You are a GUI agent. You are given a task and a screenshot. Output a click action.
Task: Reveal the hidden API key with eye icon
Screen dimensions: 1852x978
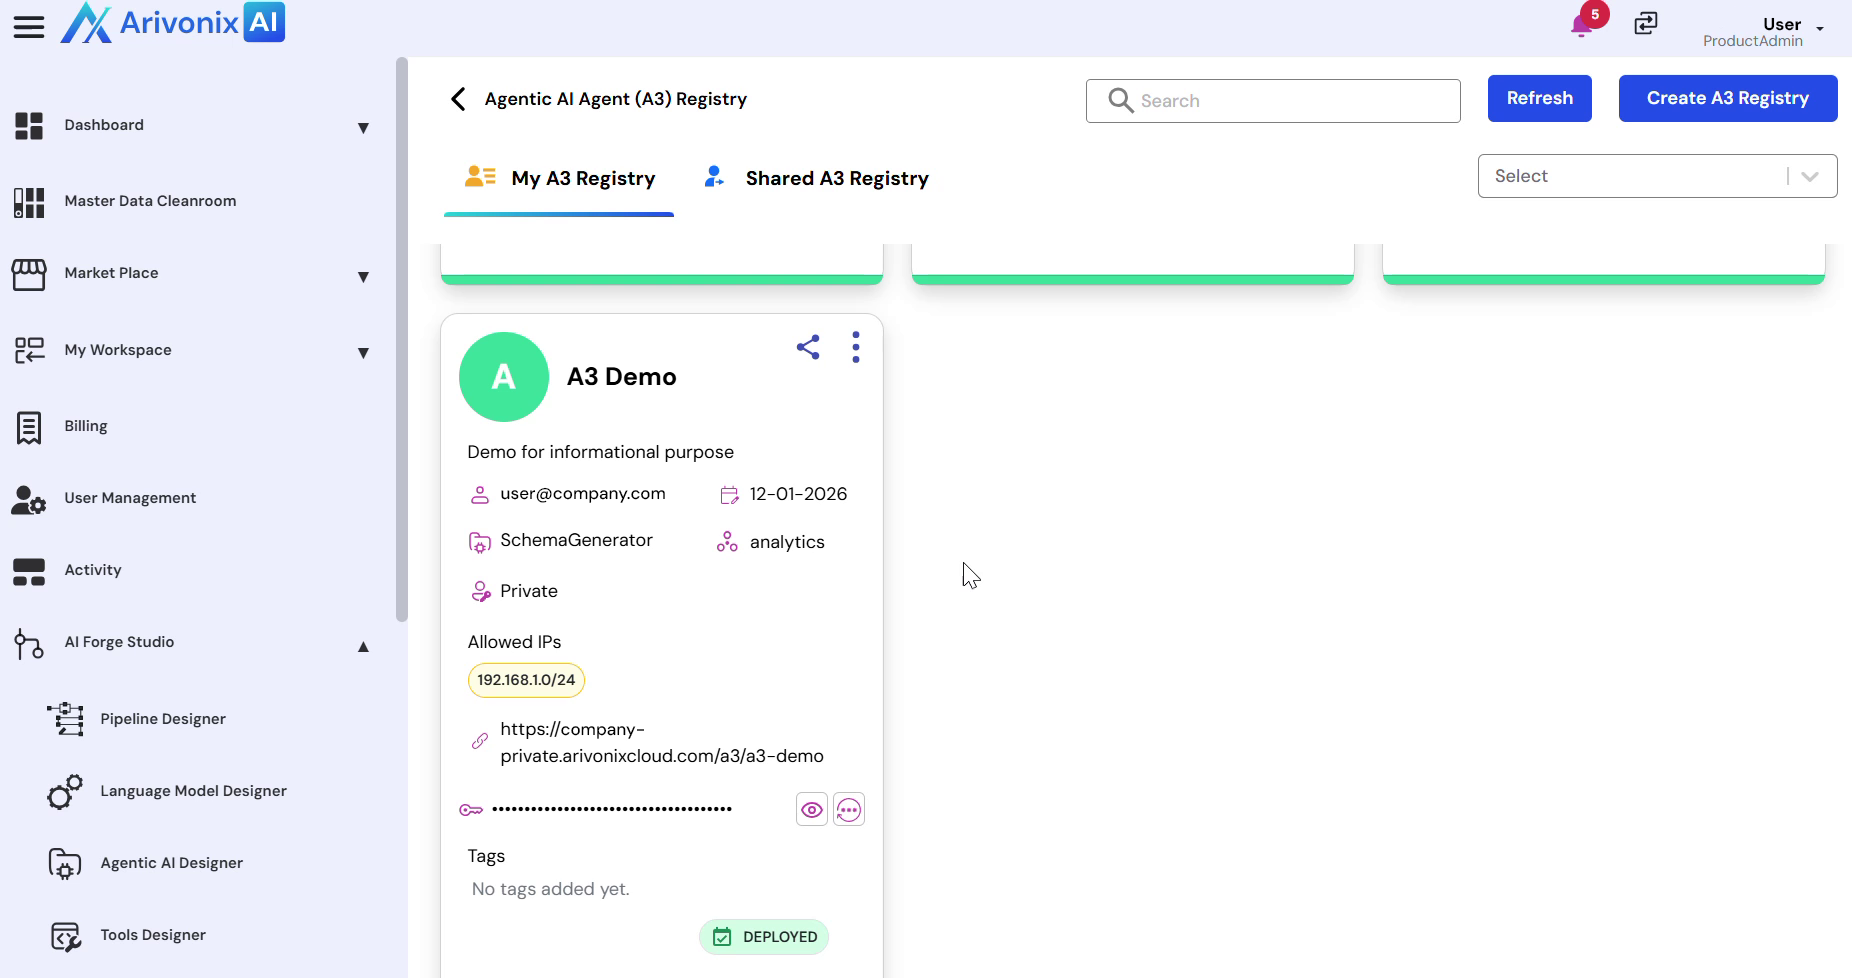coord(812,810)
